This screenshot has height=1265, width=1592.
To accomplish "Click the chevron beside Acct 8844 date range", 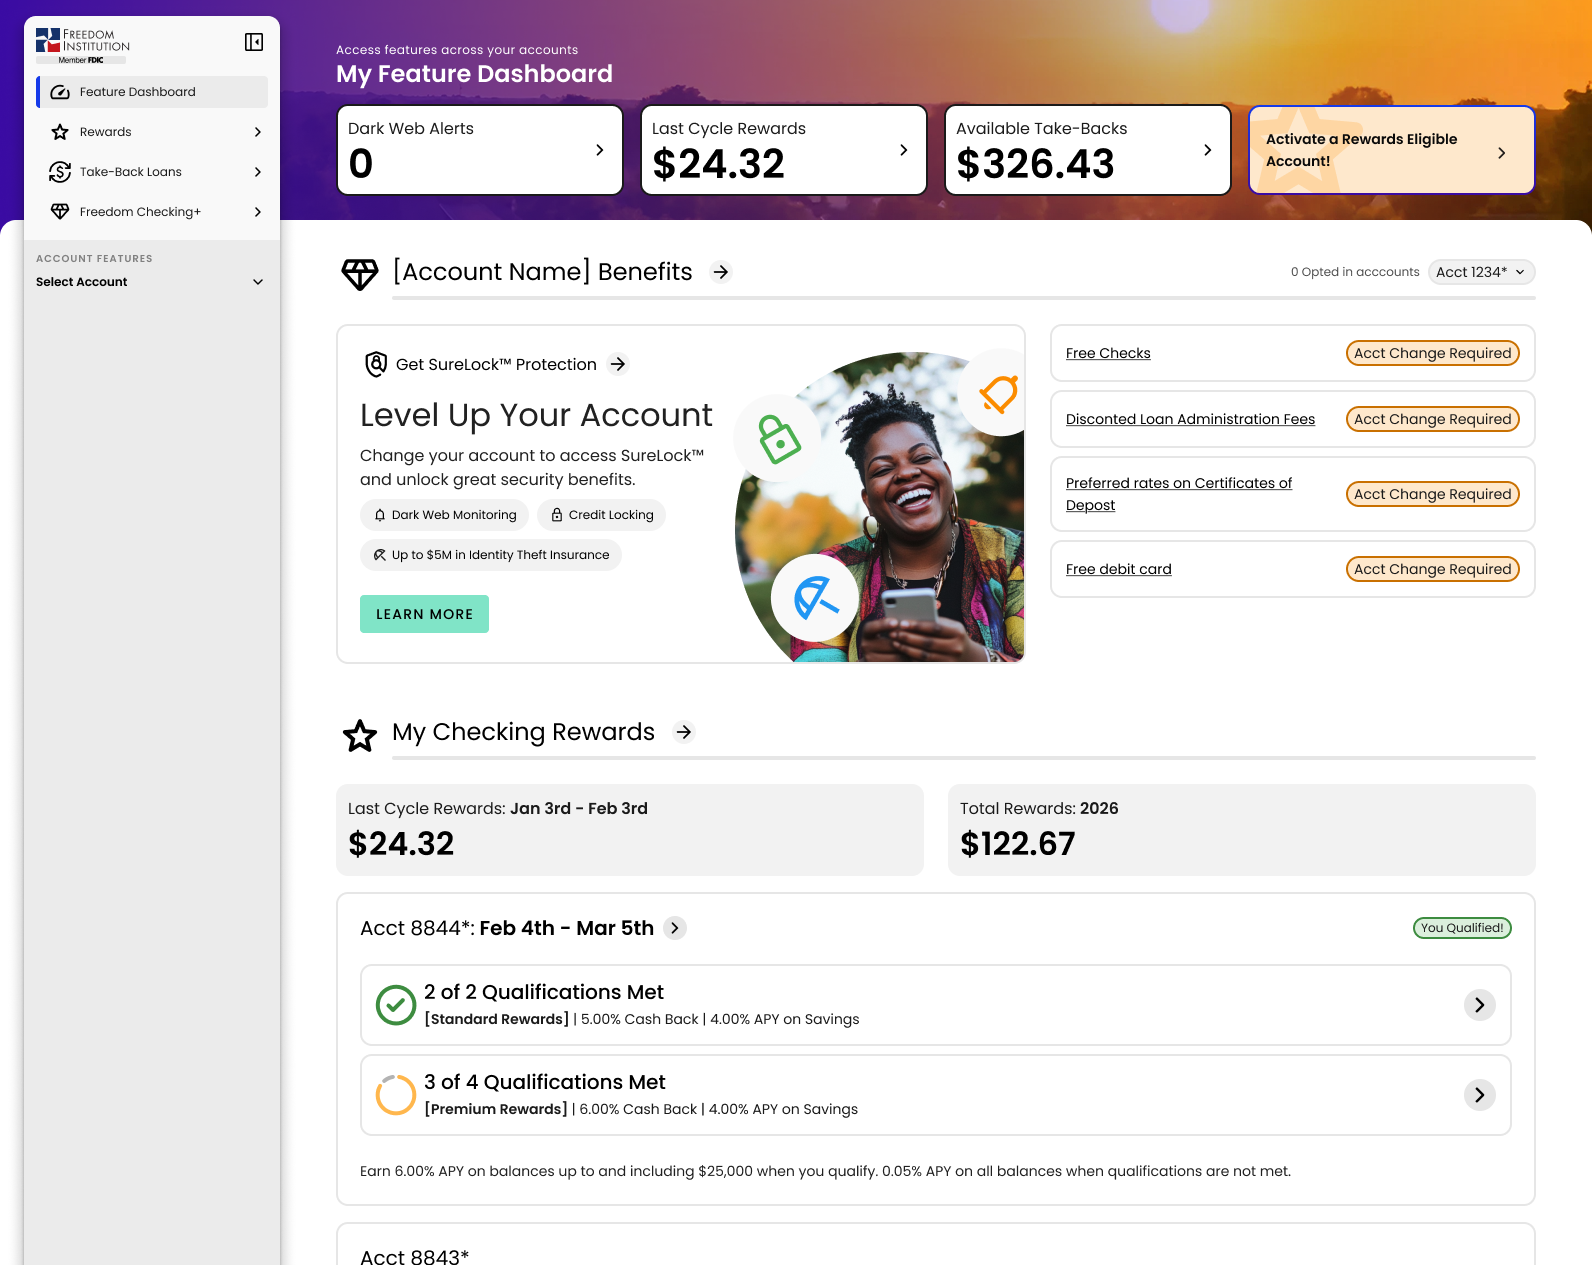I will click(x=675, y=928).
